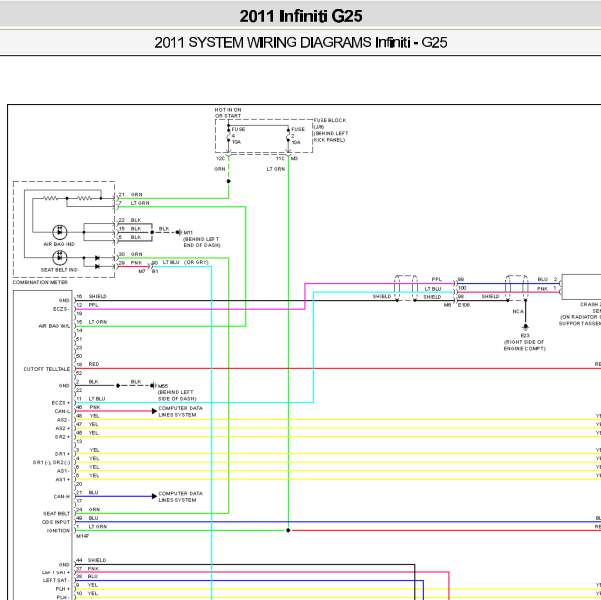Viewport: 601px width, 600px height.
Task: Select the "AS1 -" terminal label
Action: click(x=63, y=471)
